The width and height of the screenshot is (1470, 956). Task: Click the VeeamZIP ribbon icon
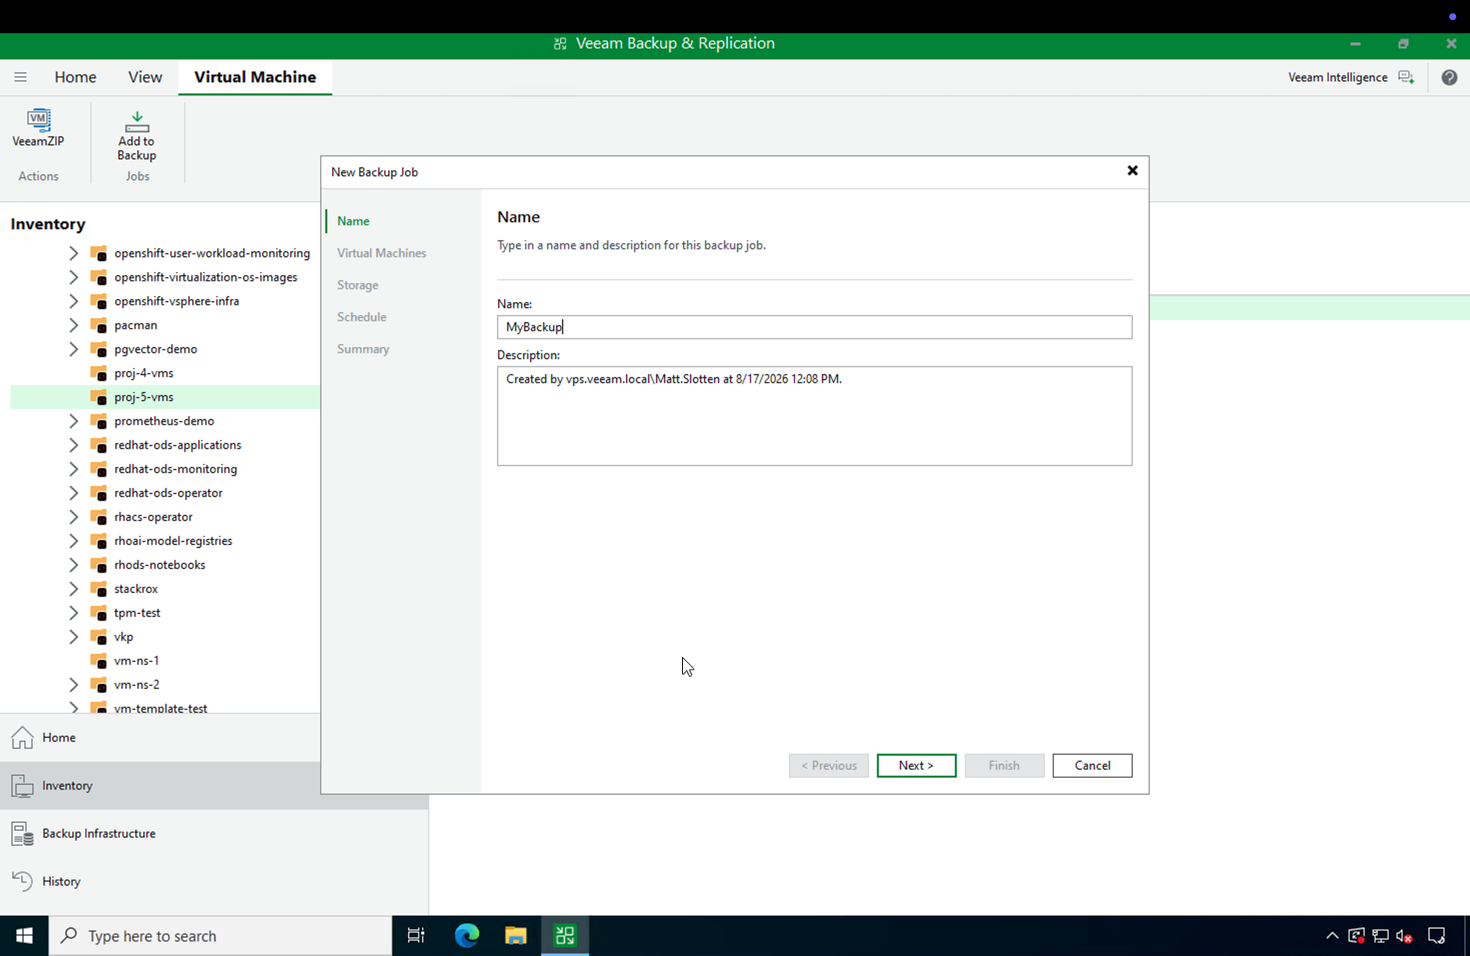click(38, 120)
